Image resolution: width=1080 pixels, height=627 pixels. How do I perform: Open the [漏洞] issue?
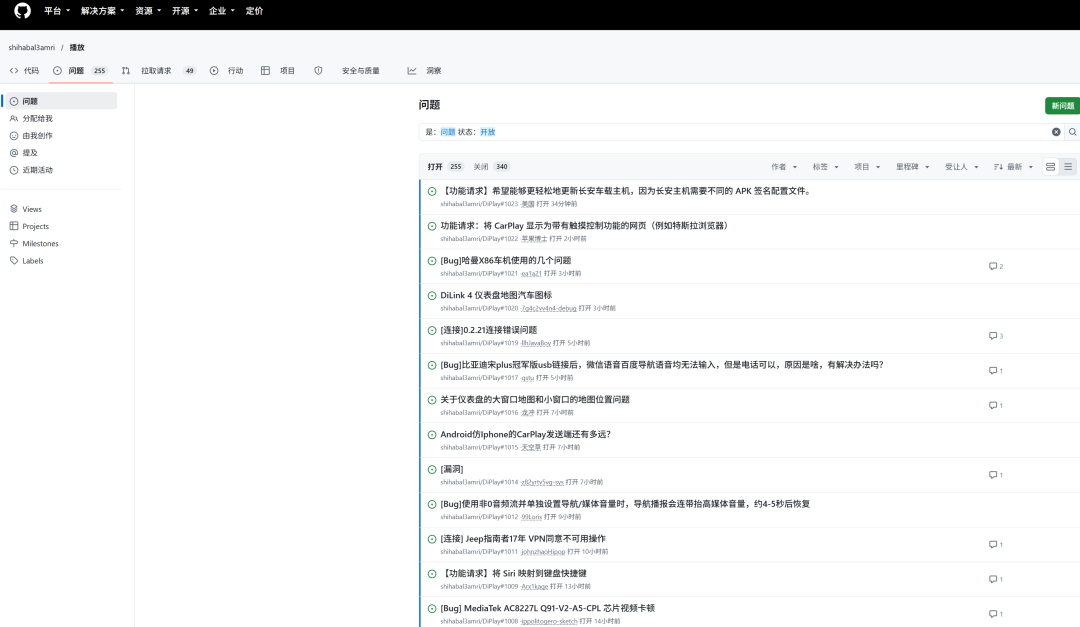(452, 469)
